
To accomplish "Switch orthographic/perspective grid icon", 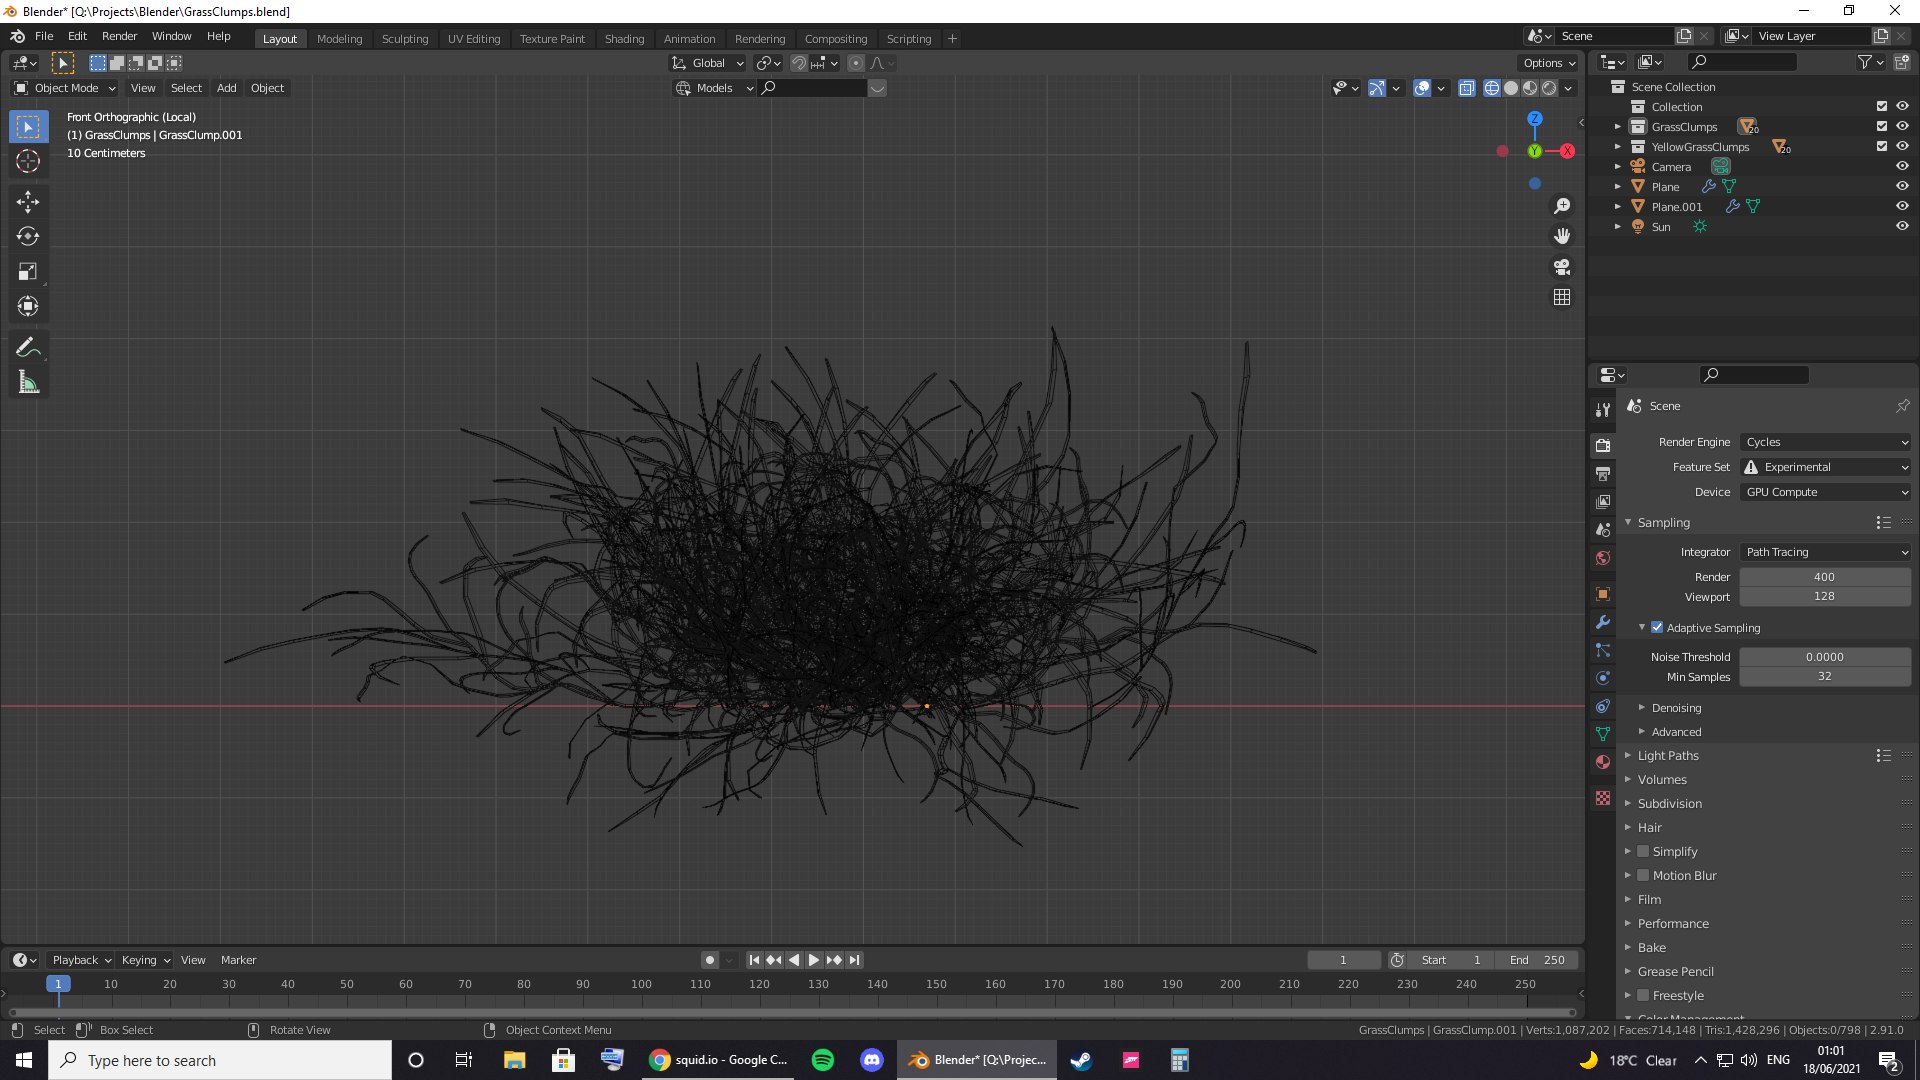I will click(x=1562, y=297).
